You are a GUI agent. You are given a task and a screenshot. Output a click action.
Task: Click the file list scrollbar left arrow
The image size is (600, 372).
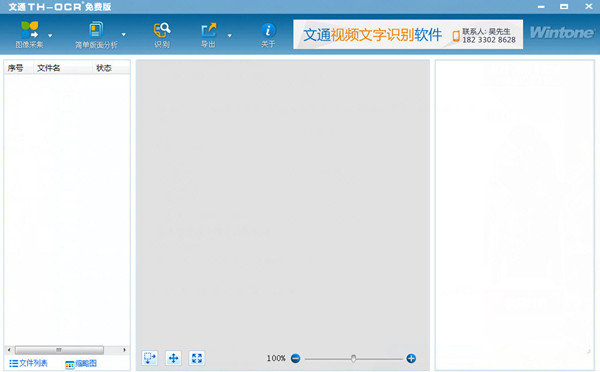click(x=9, y=350)
